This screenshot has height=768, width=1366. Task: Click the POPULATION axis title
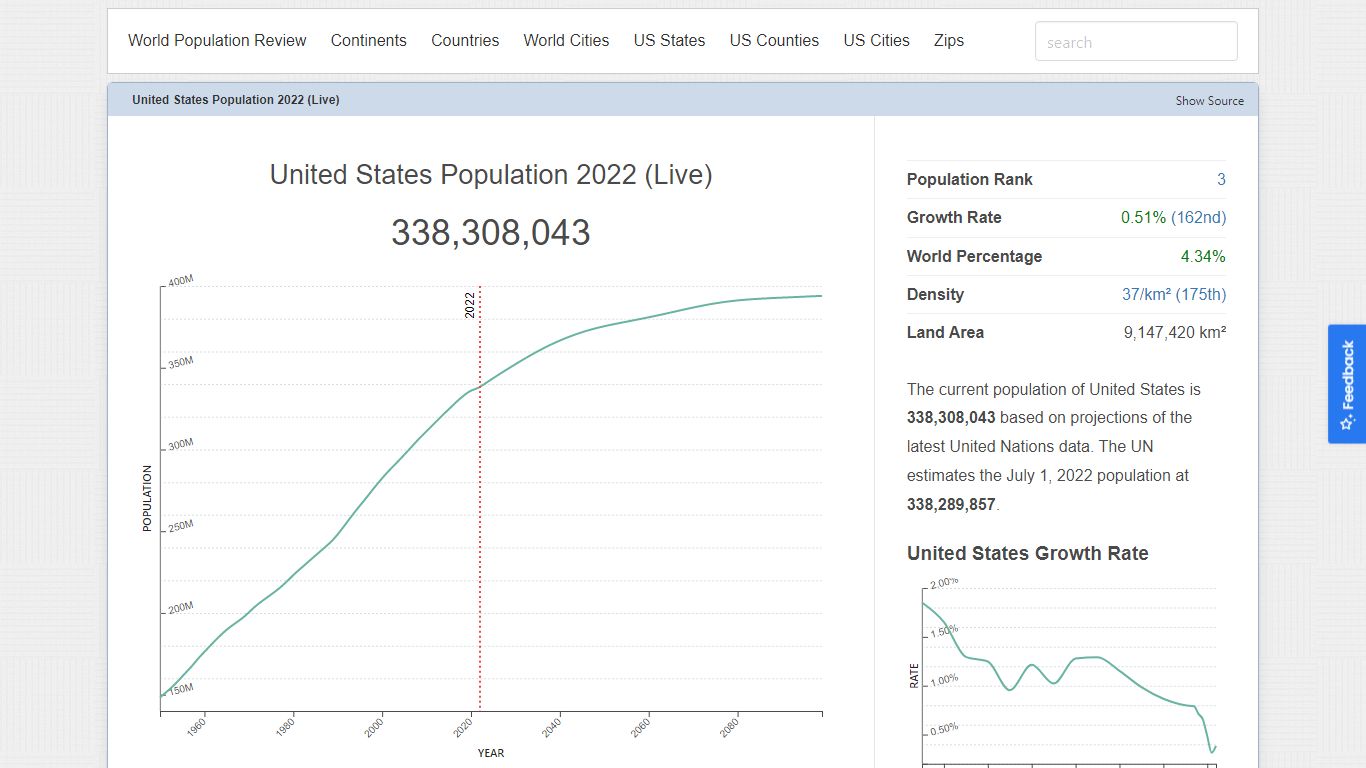click(x=147, y=498)
